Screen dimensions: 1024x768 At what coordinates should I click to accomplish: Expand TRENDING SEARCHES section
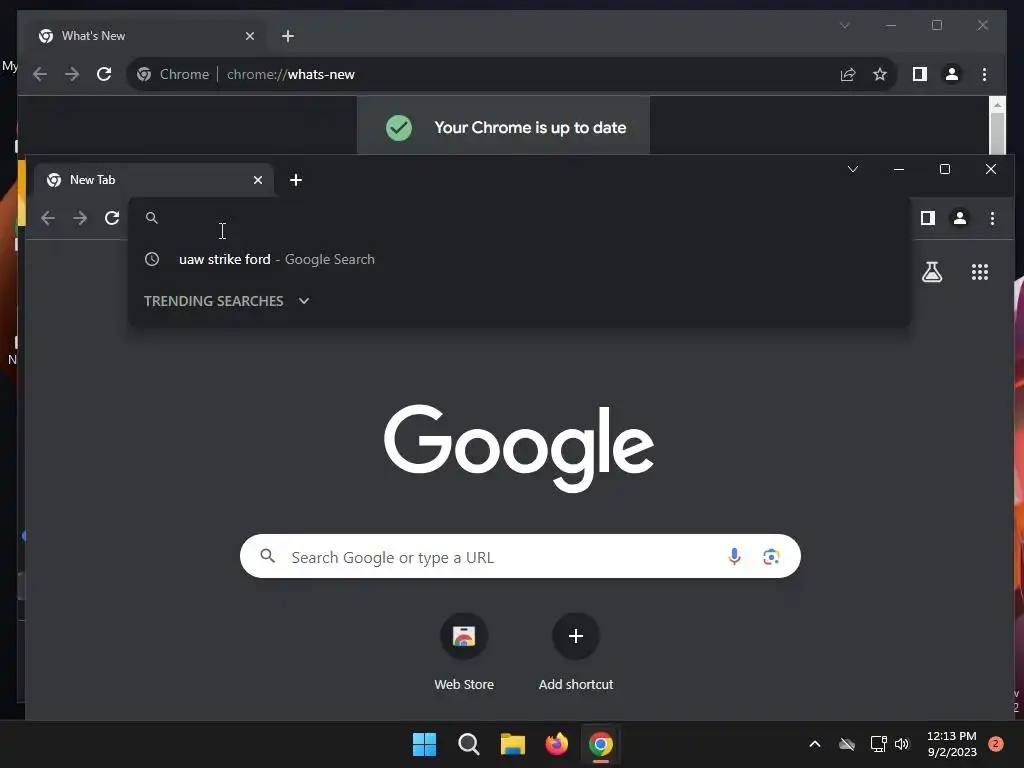pos(227,301)
